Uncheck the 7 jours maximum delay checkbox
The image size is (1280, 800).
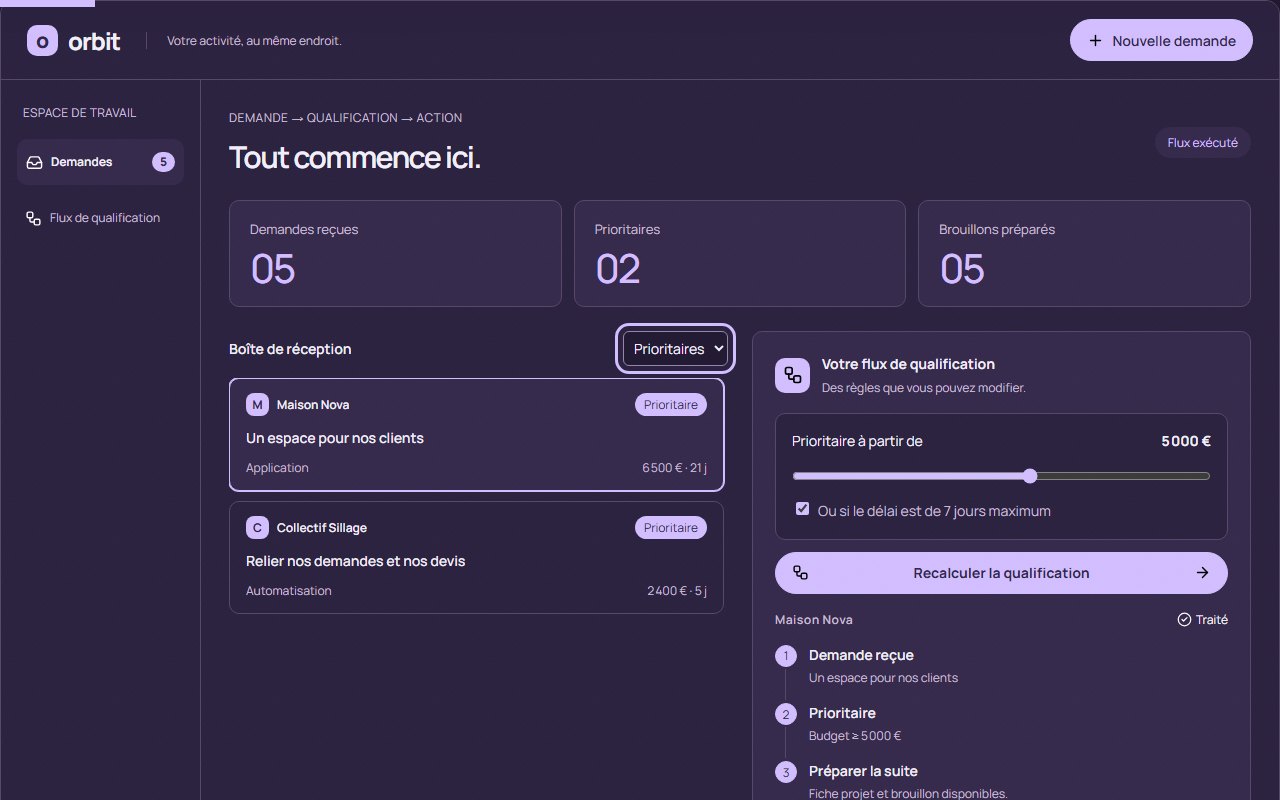coord(802,509)
